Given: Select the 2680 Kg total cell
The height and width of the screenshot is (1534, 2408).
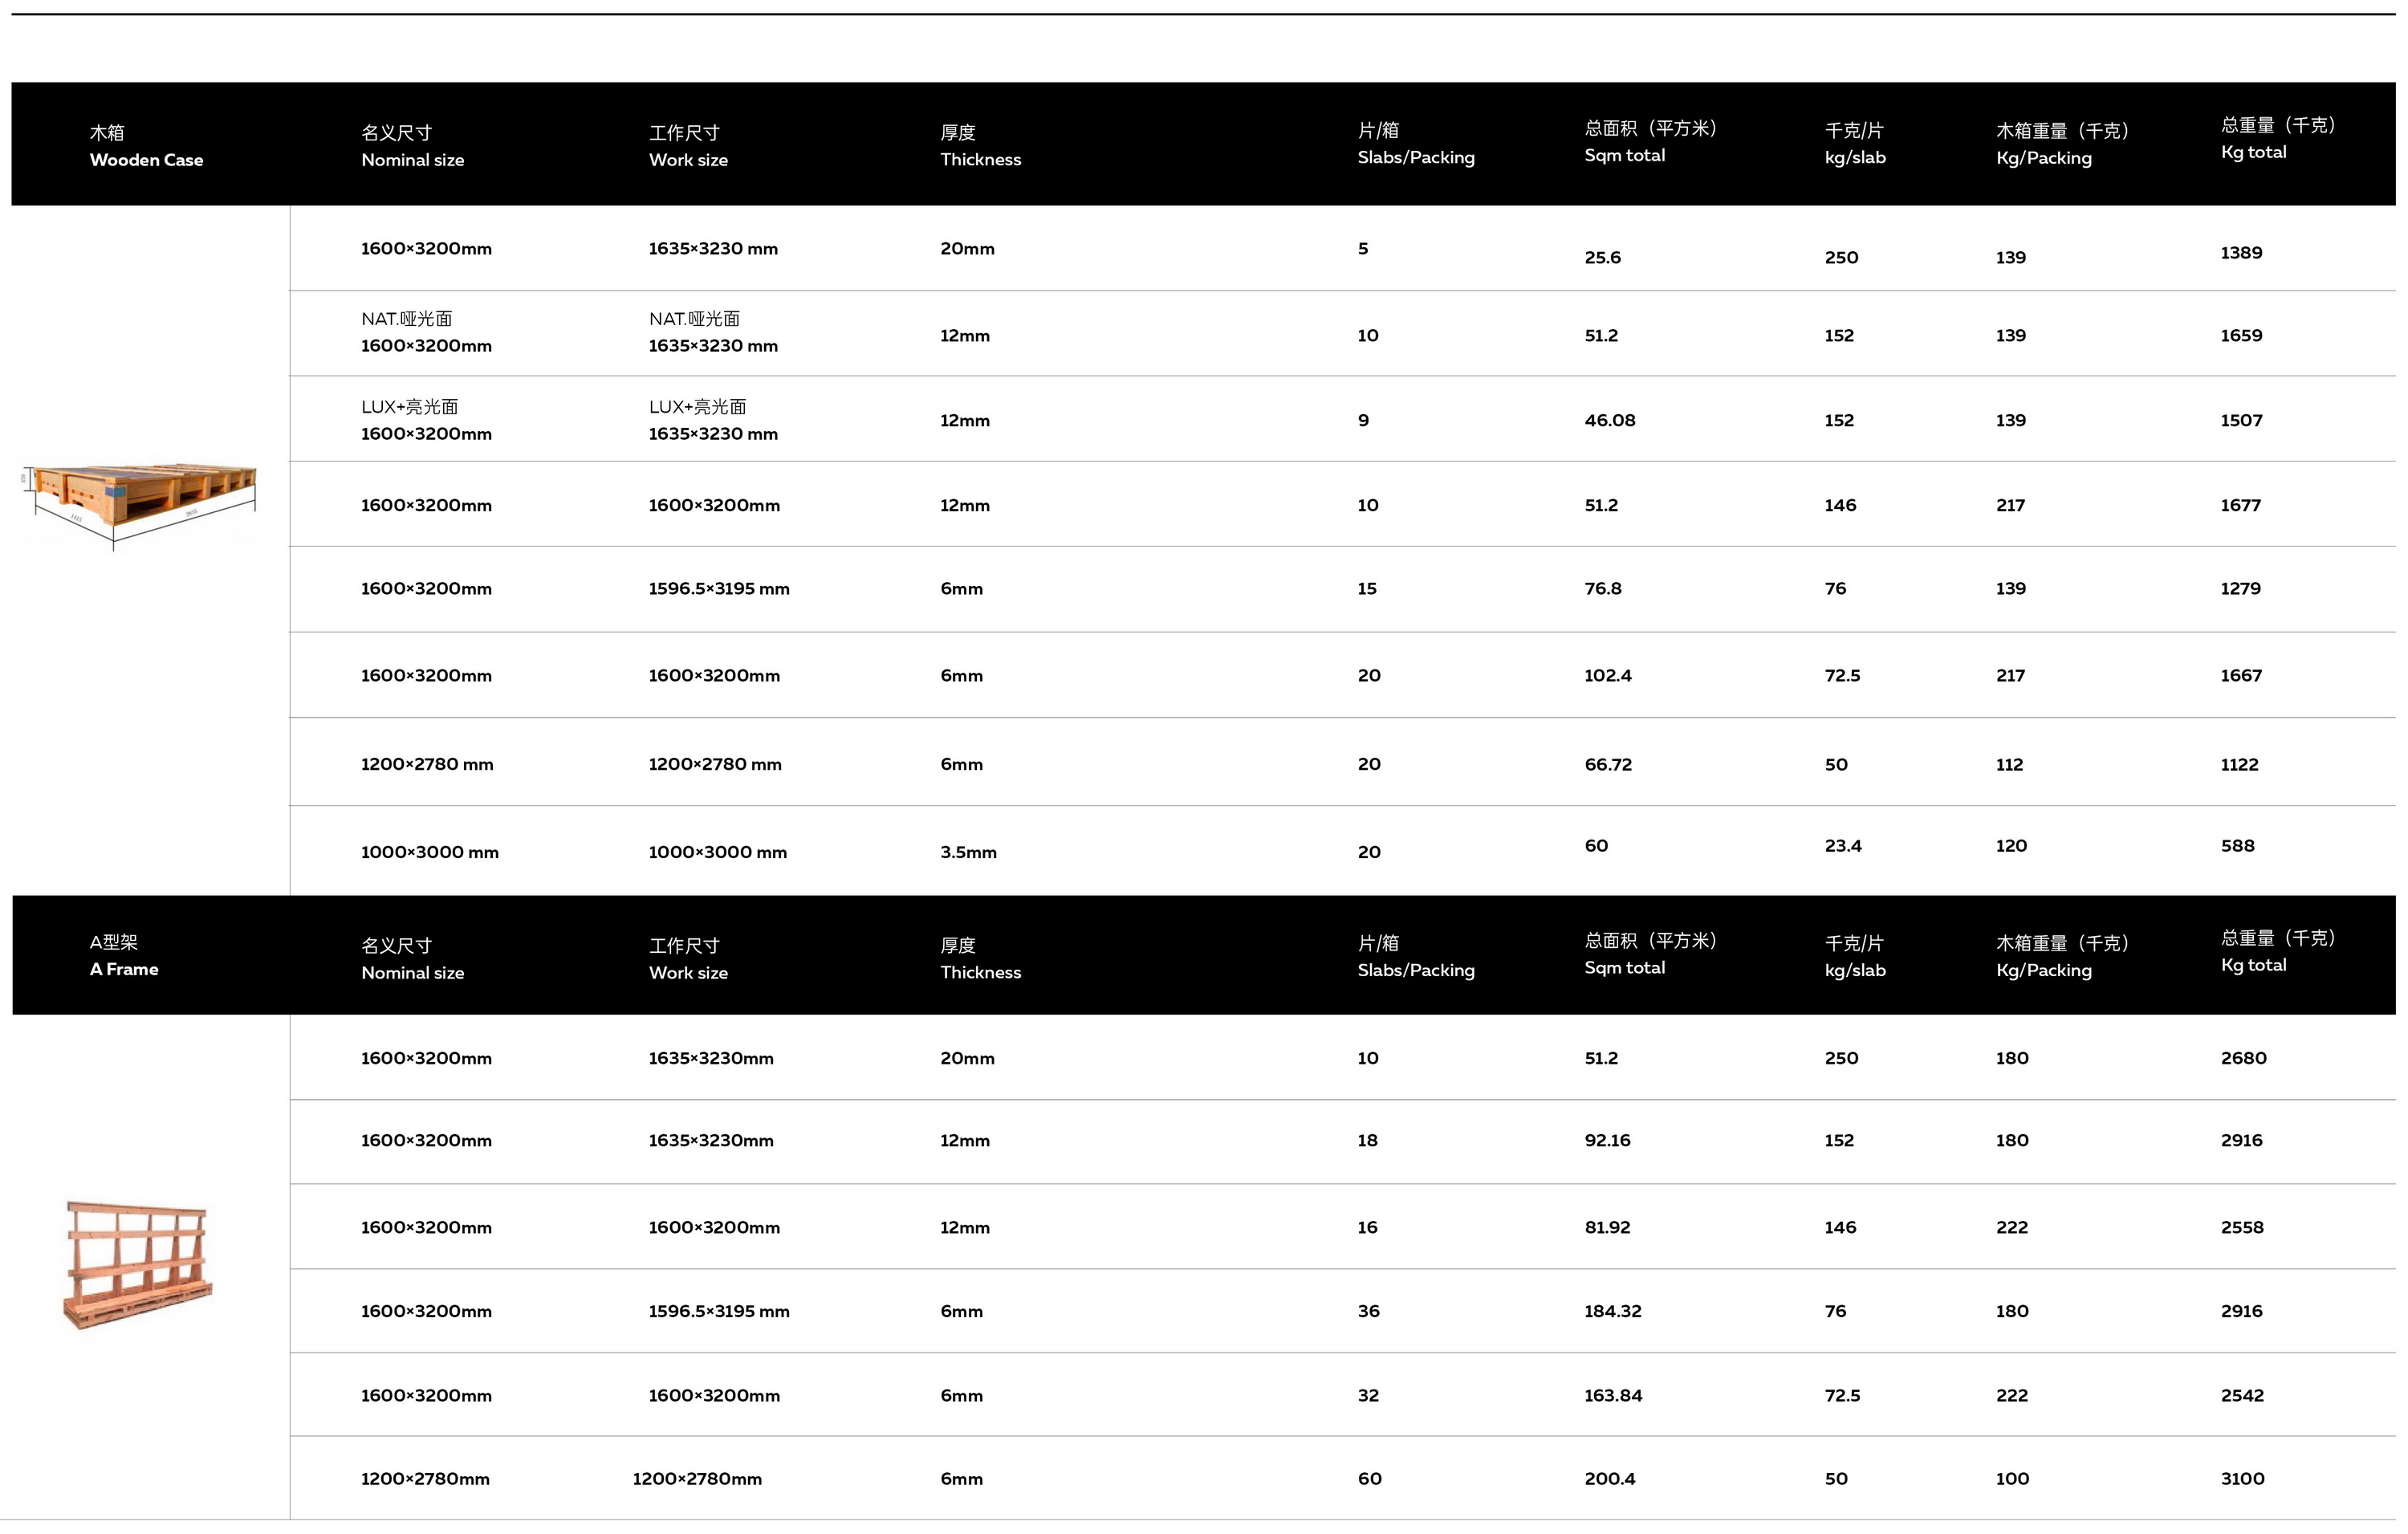Looking at the screenshot, I should click(2244, 1059).
